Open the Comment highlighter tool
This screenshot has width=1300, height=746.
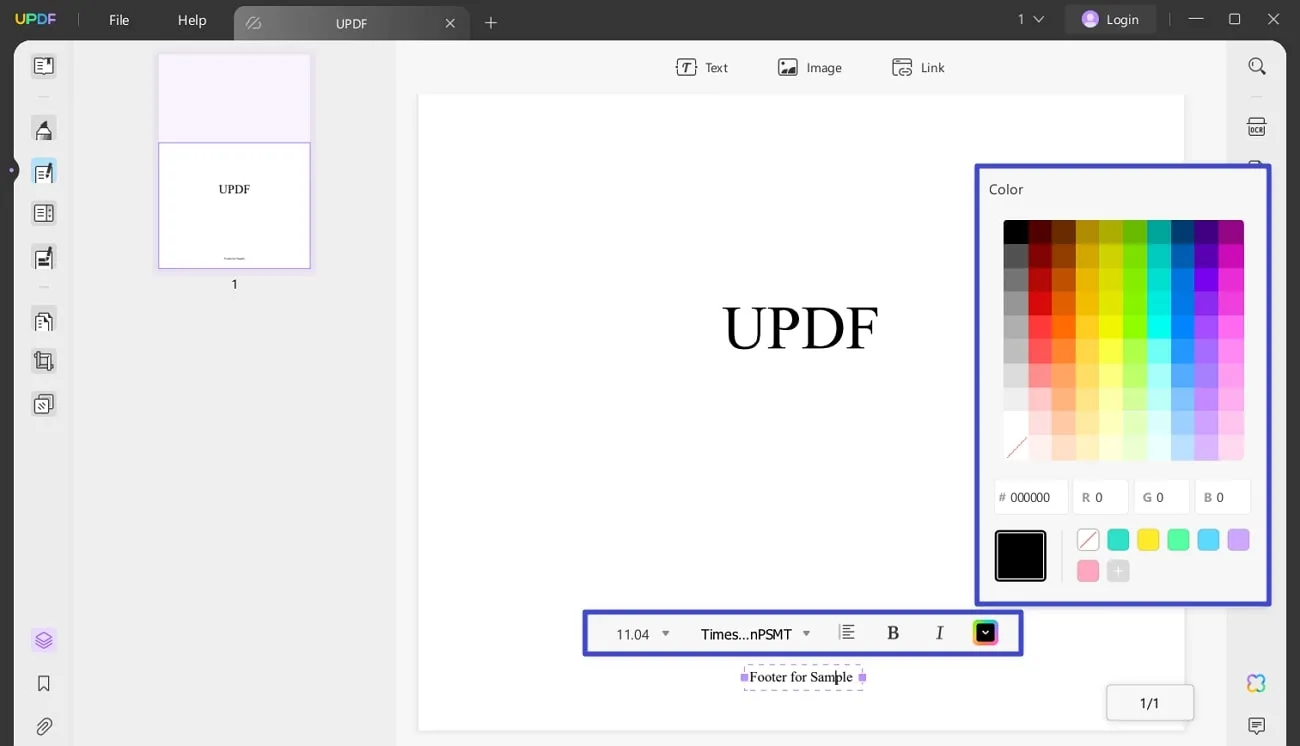click(43, 130)
